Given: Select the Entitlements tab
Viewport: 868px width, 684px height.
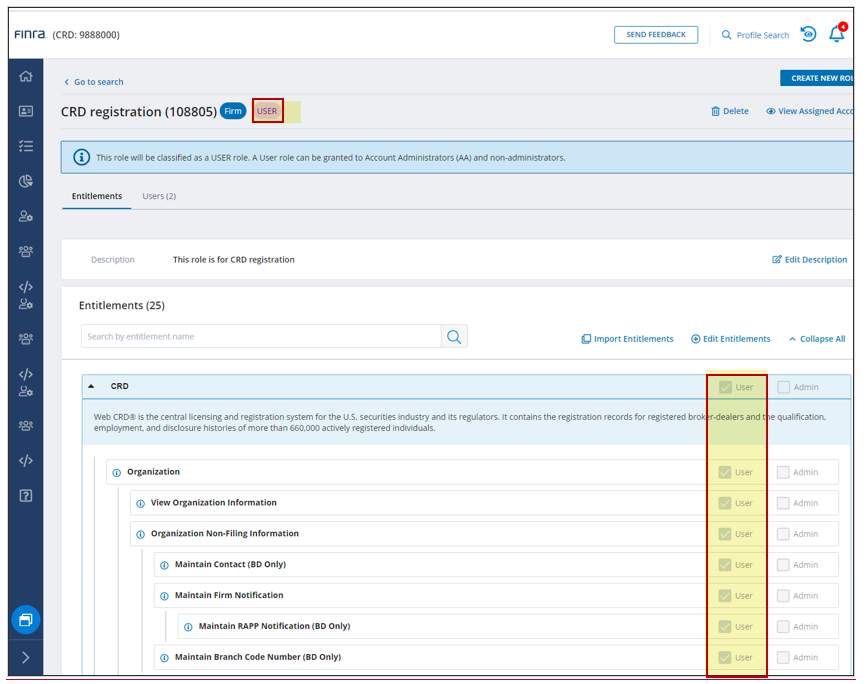Looking at the screenshot, I should pyautogui.click(x=97, y=196).
